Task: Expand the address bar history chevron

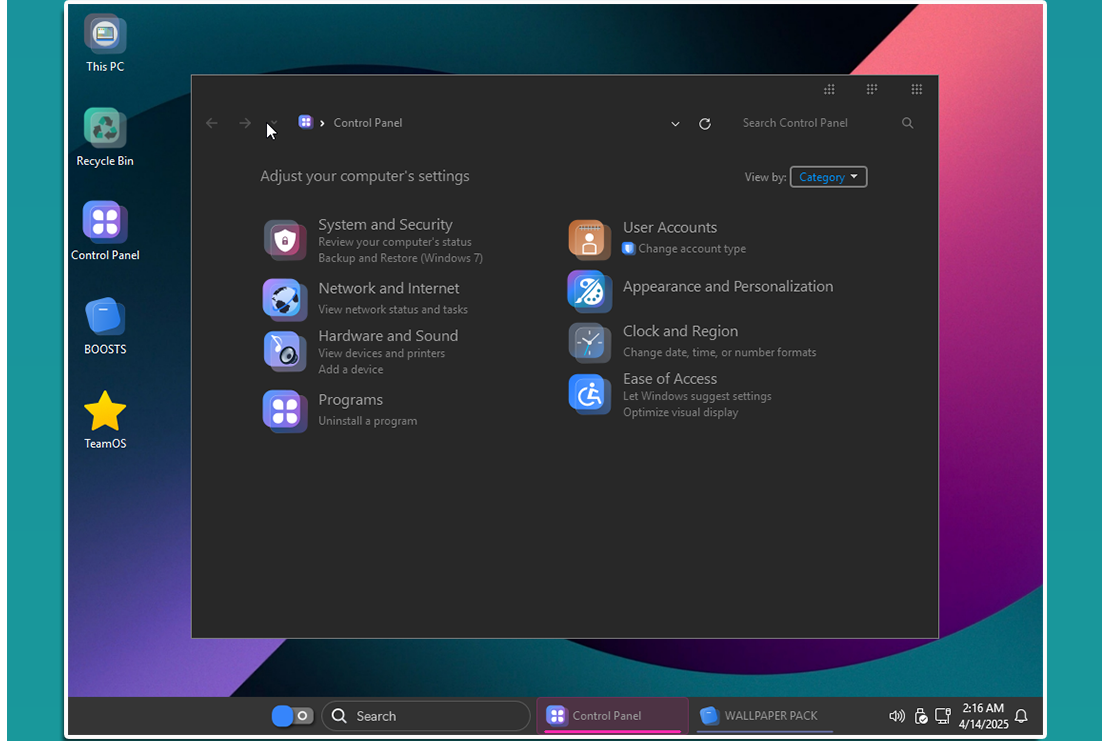Action: pos(675,124)
